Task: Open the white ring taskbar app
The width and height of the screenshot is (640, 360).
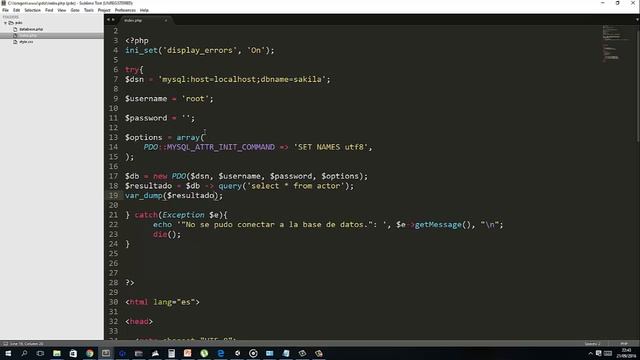Action: (x=253, y=353)
